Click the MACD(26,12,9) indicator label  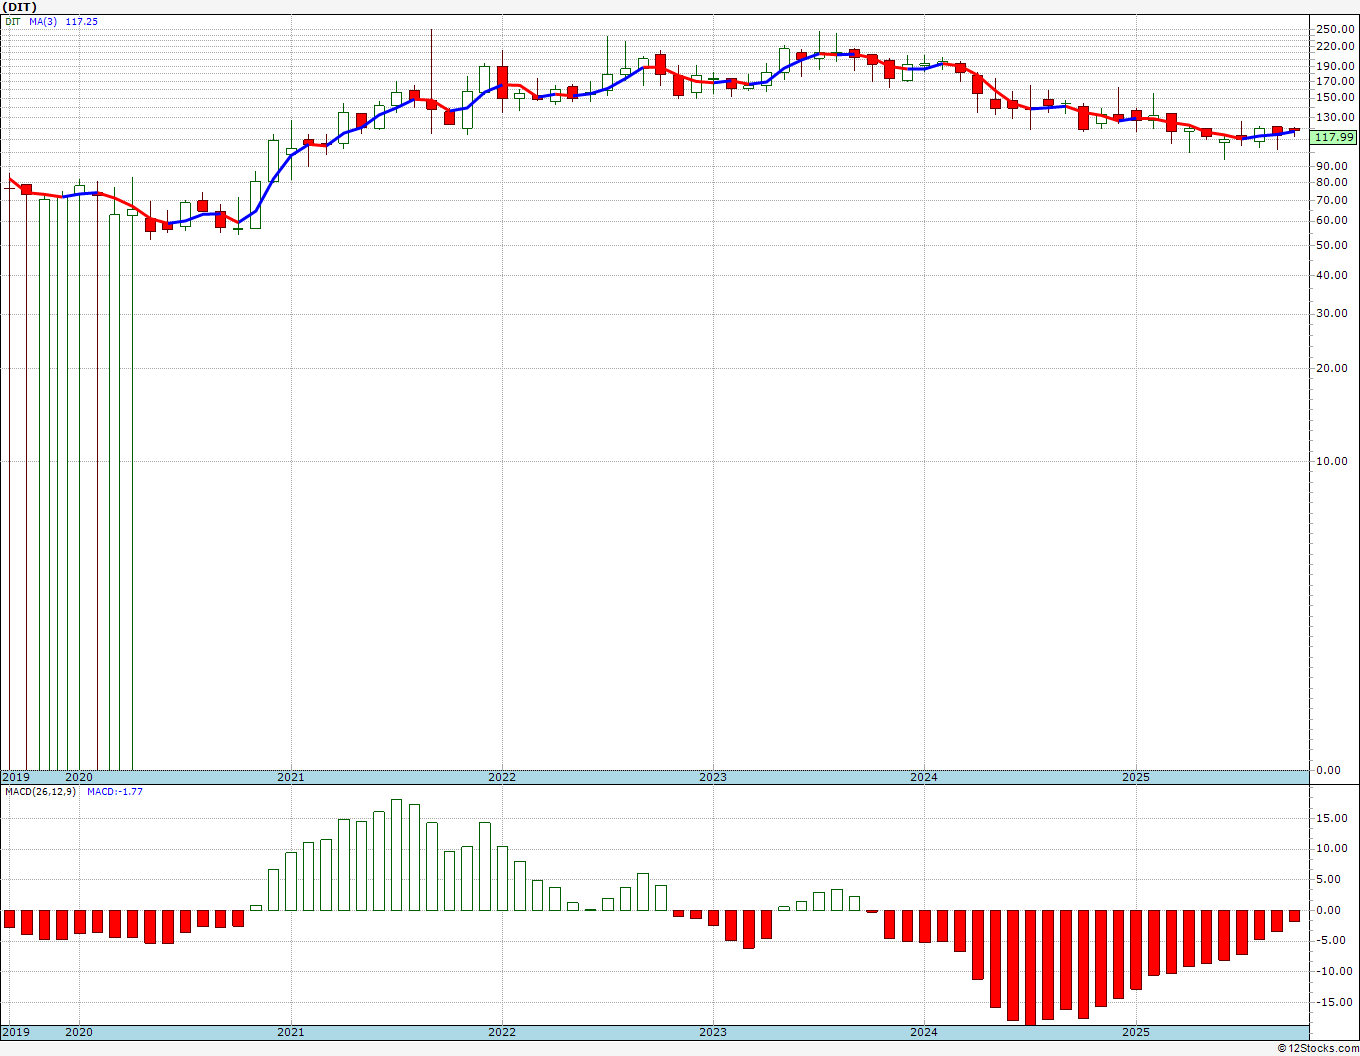[40, 792]
